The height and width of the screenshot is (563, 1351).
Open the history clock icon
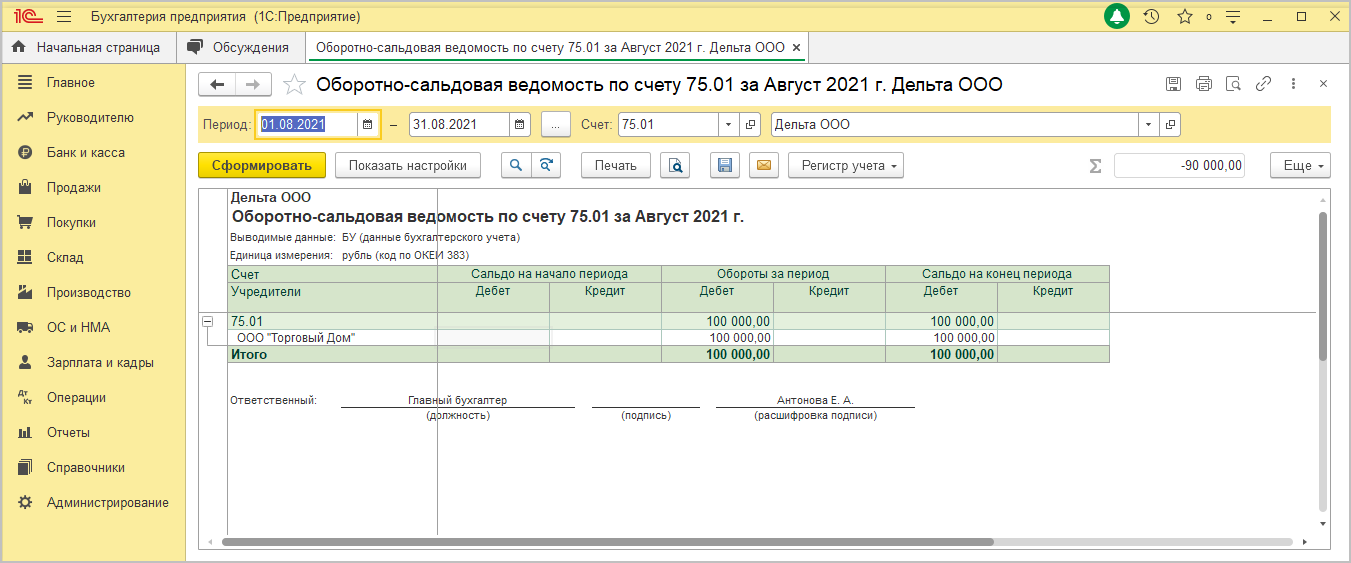click(x=1151, y=17)
